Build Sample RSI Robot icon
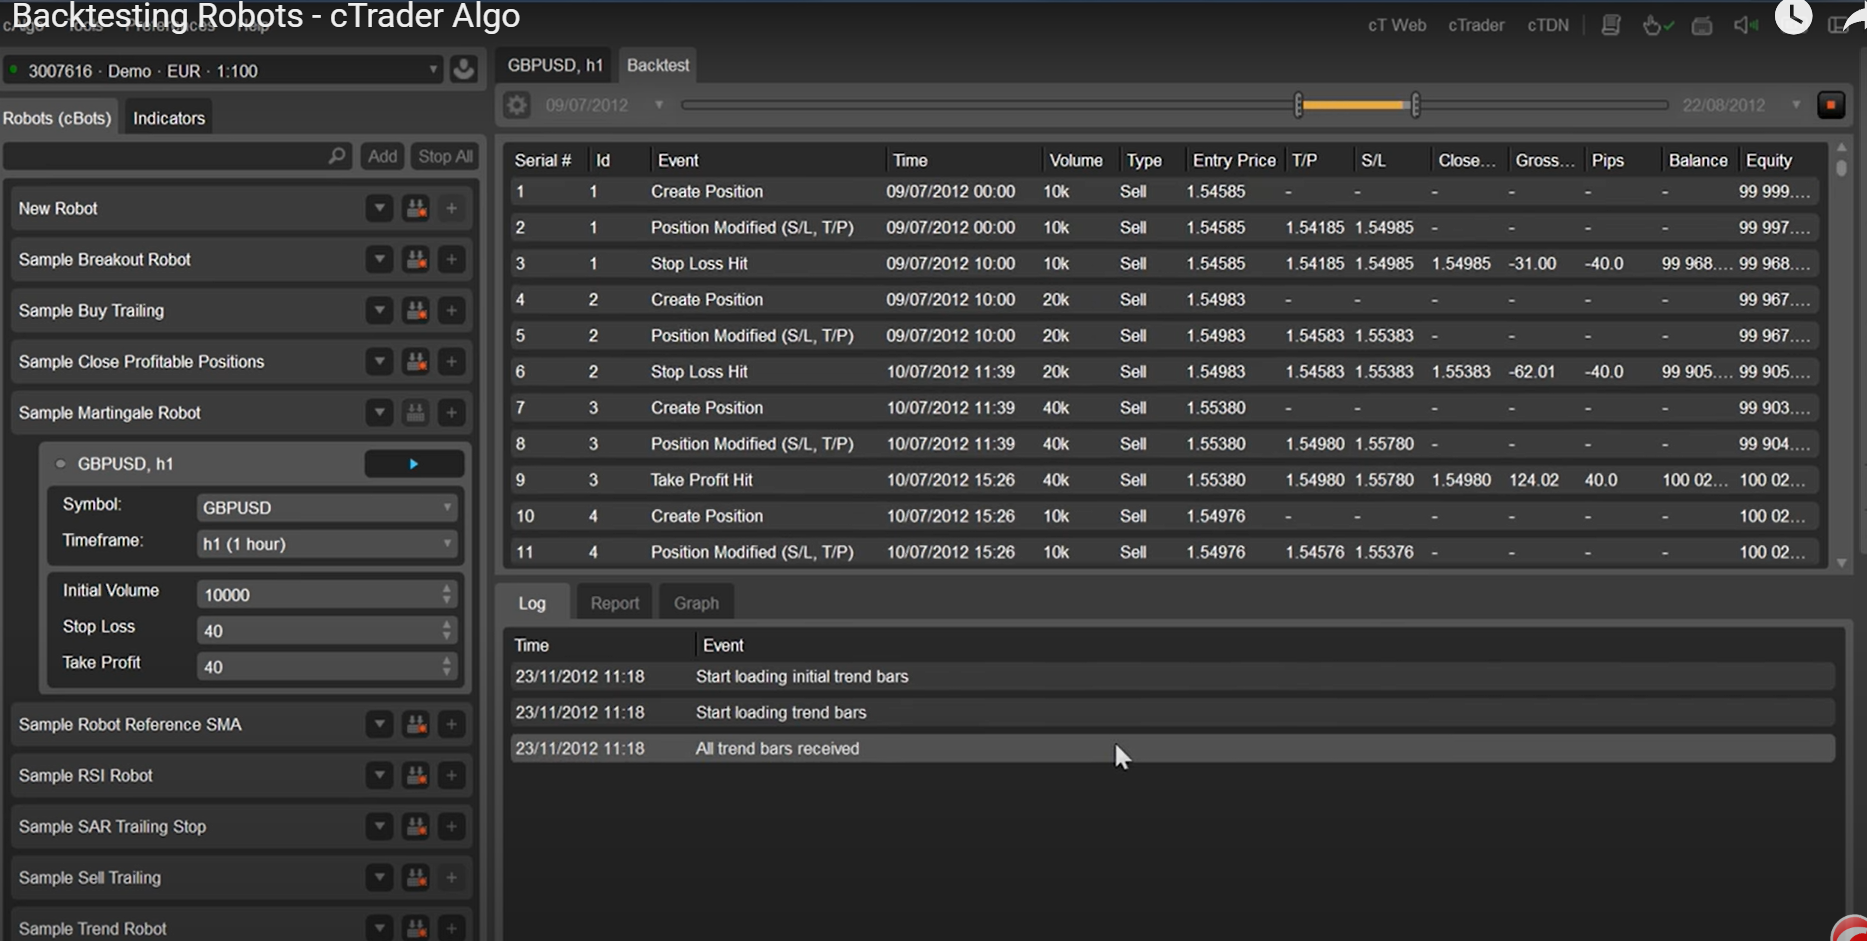 point(416,775)
